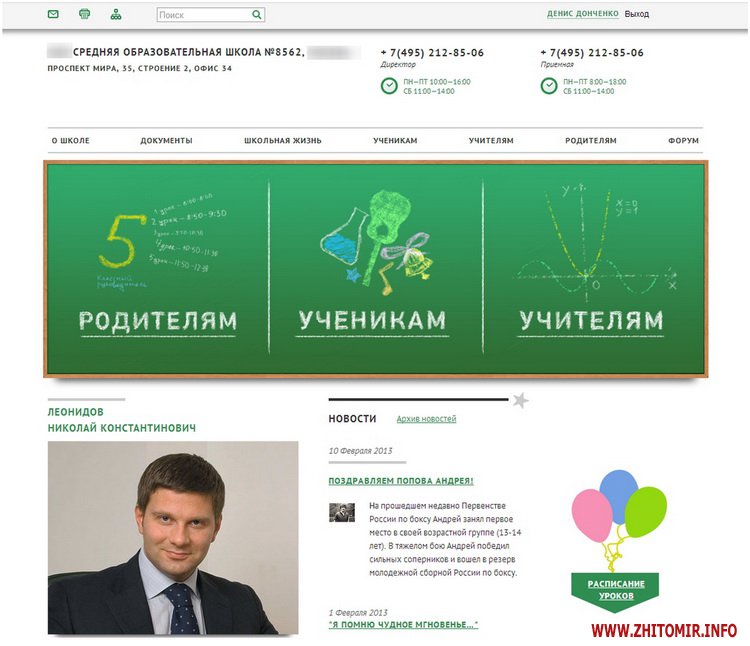Viewport: 750px width, 646px height.
Task: Click the clock icon under Приемная phone
Action: tap(549, 86)
